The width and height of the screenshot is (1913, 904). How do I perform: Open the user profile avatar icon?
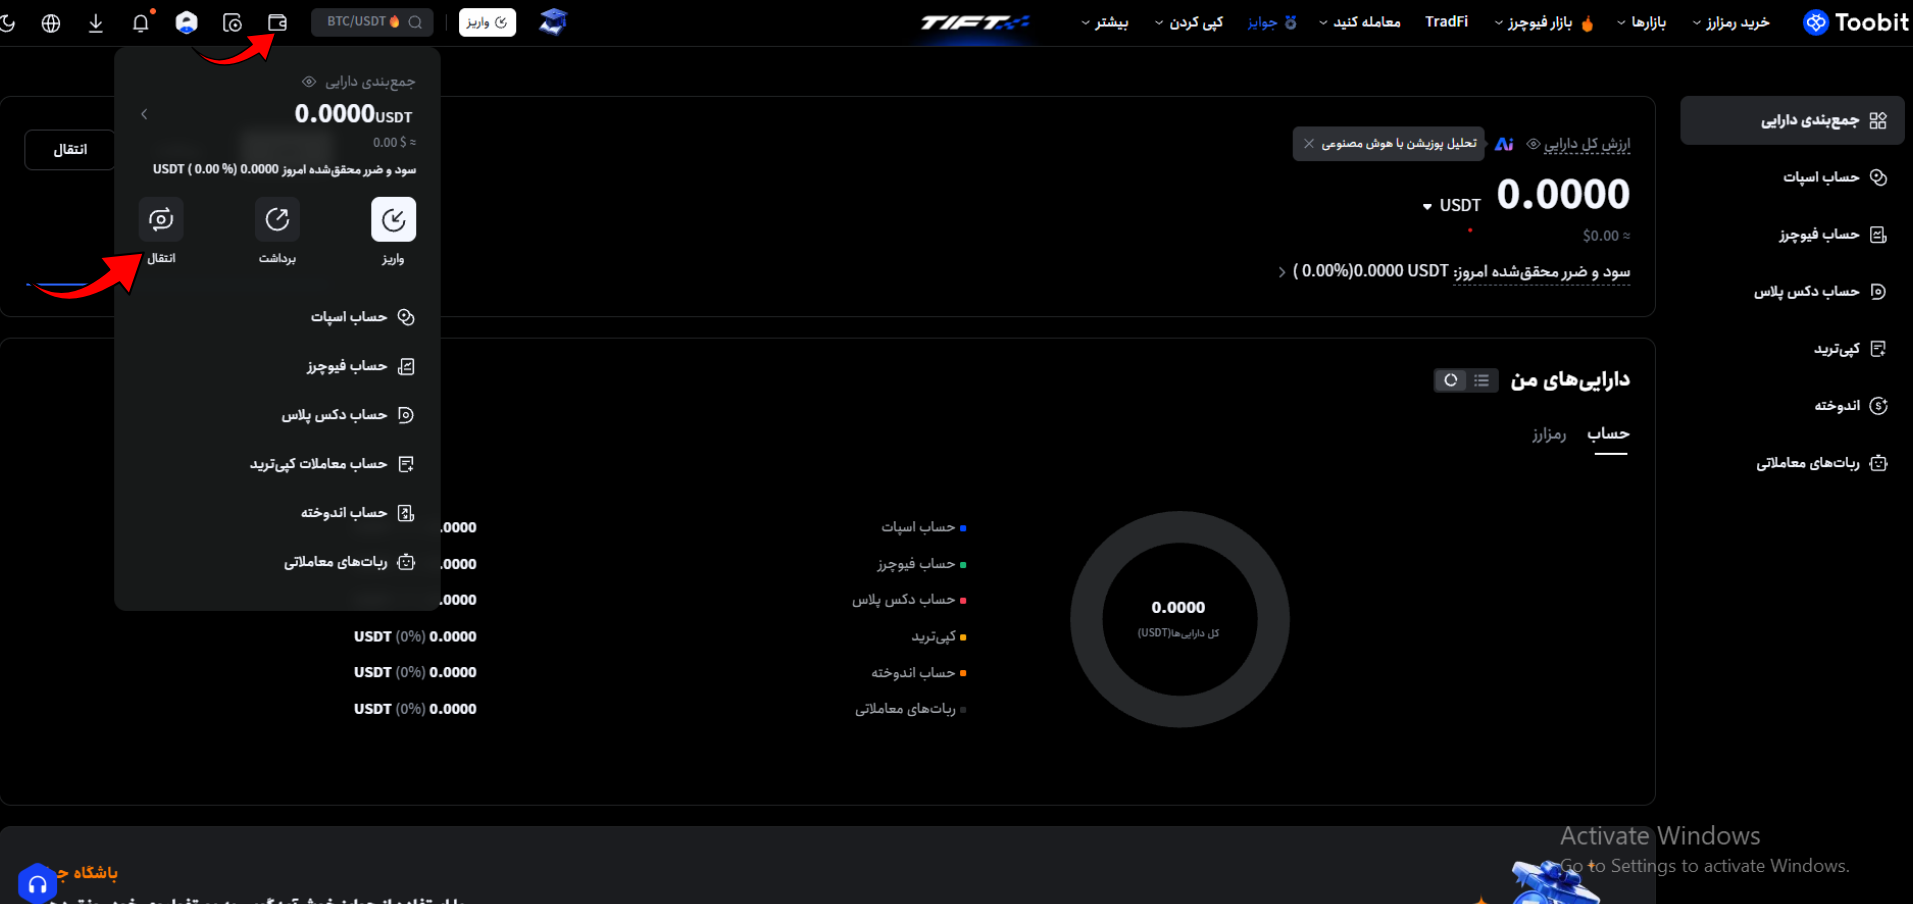pyautogui.click(x=186, y=22)
